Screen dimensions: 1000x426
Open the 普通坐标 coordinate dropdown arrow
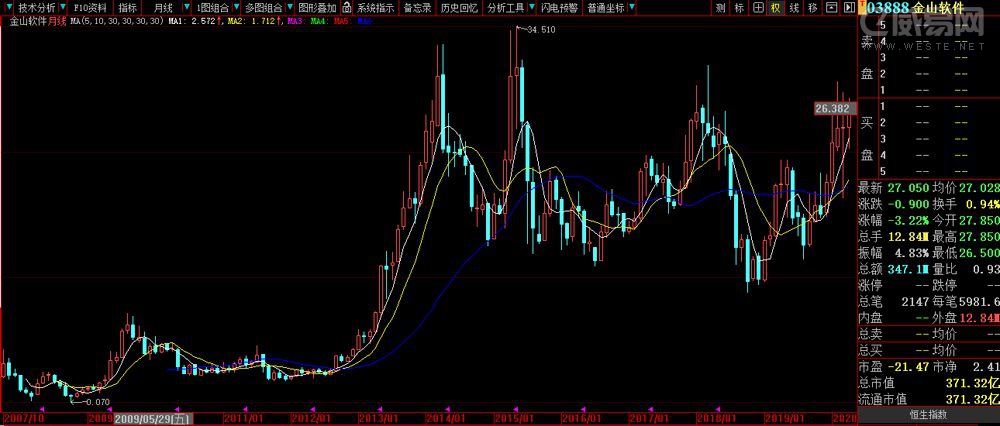[632, 8]
